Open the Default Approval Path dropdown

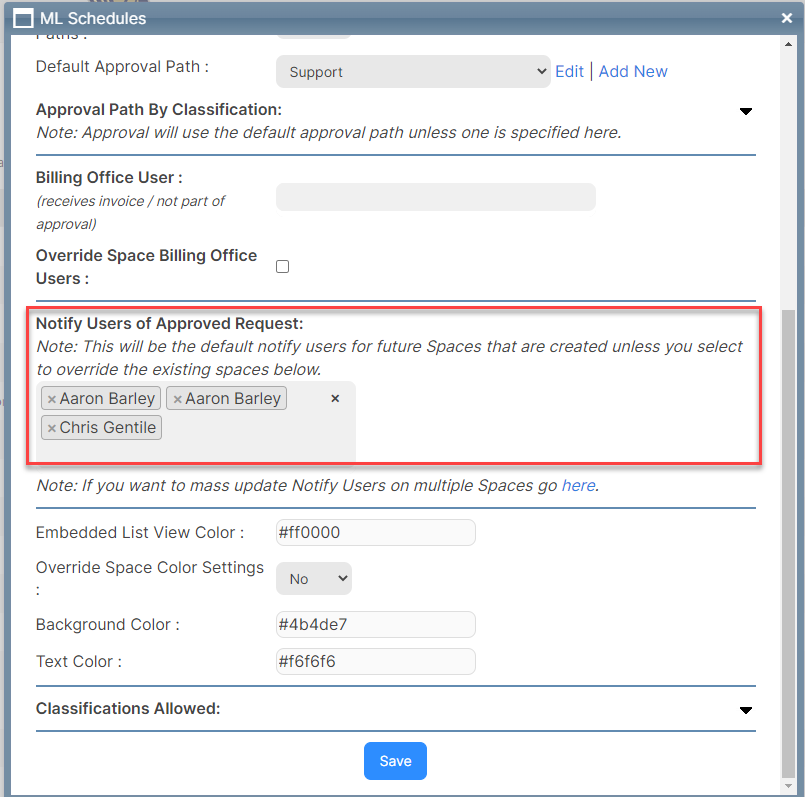click(x=413, y=72)
